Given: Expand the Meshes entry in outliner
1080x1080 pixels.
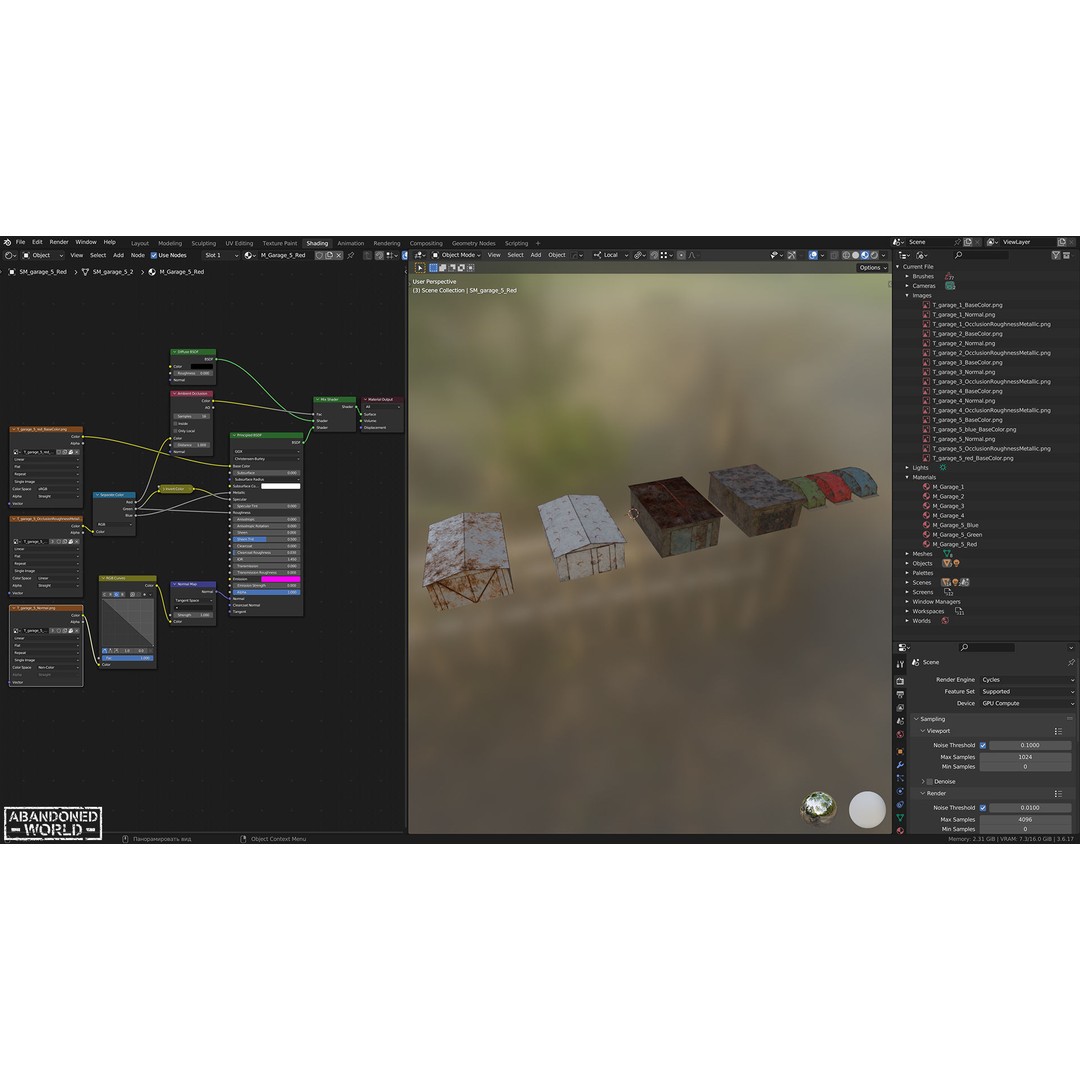Looking at the screenshot, I should tap(907, 554).
